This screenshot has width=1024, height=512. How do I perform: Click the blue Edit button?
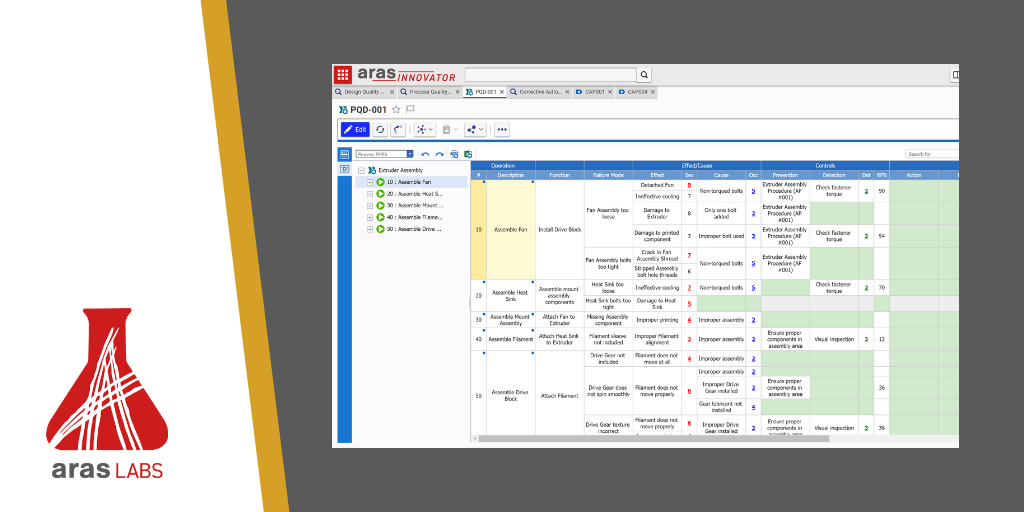(x=355, y=129)
